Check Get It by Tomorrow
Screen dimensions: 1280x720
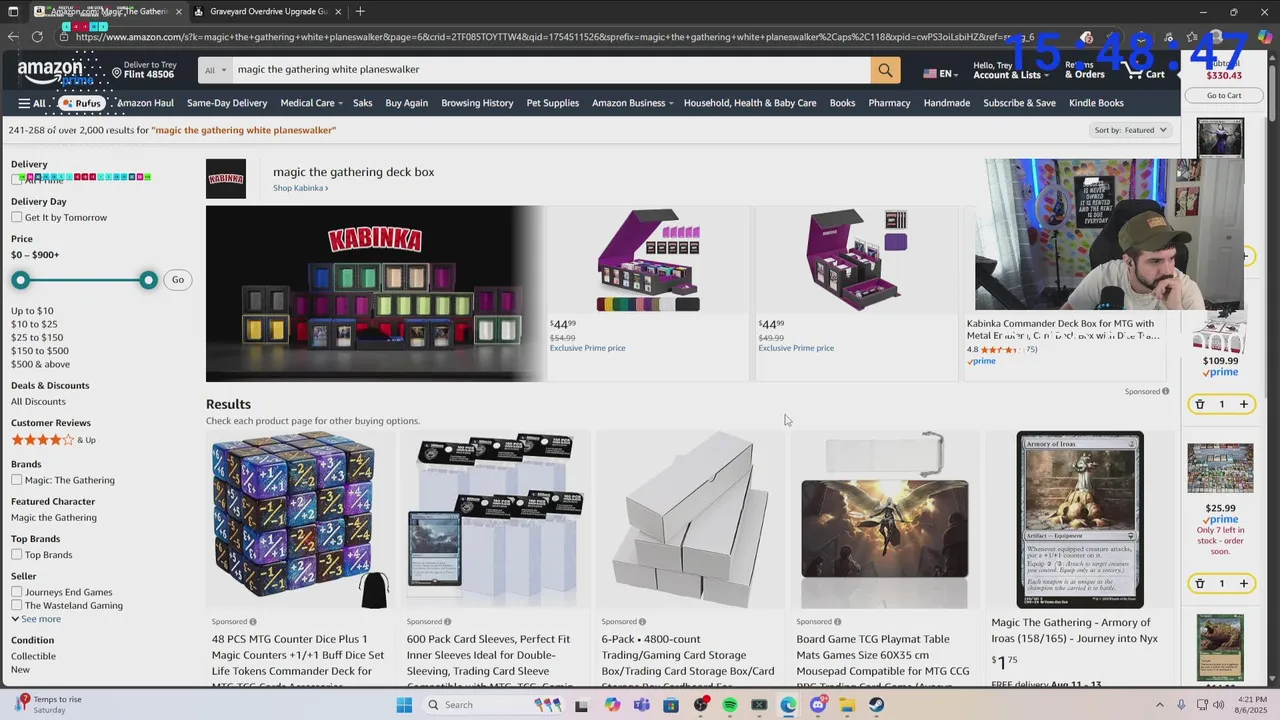[x=17, y=218]
